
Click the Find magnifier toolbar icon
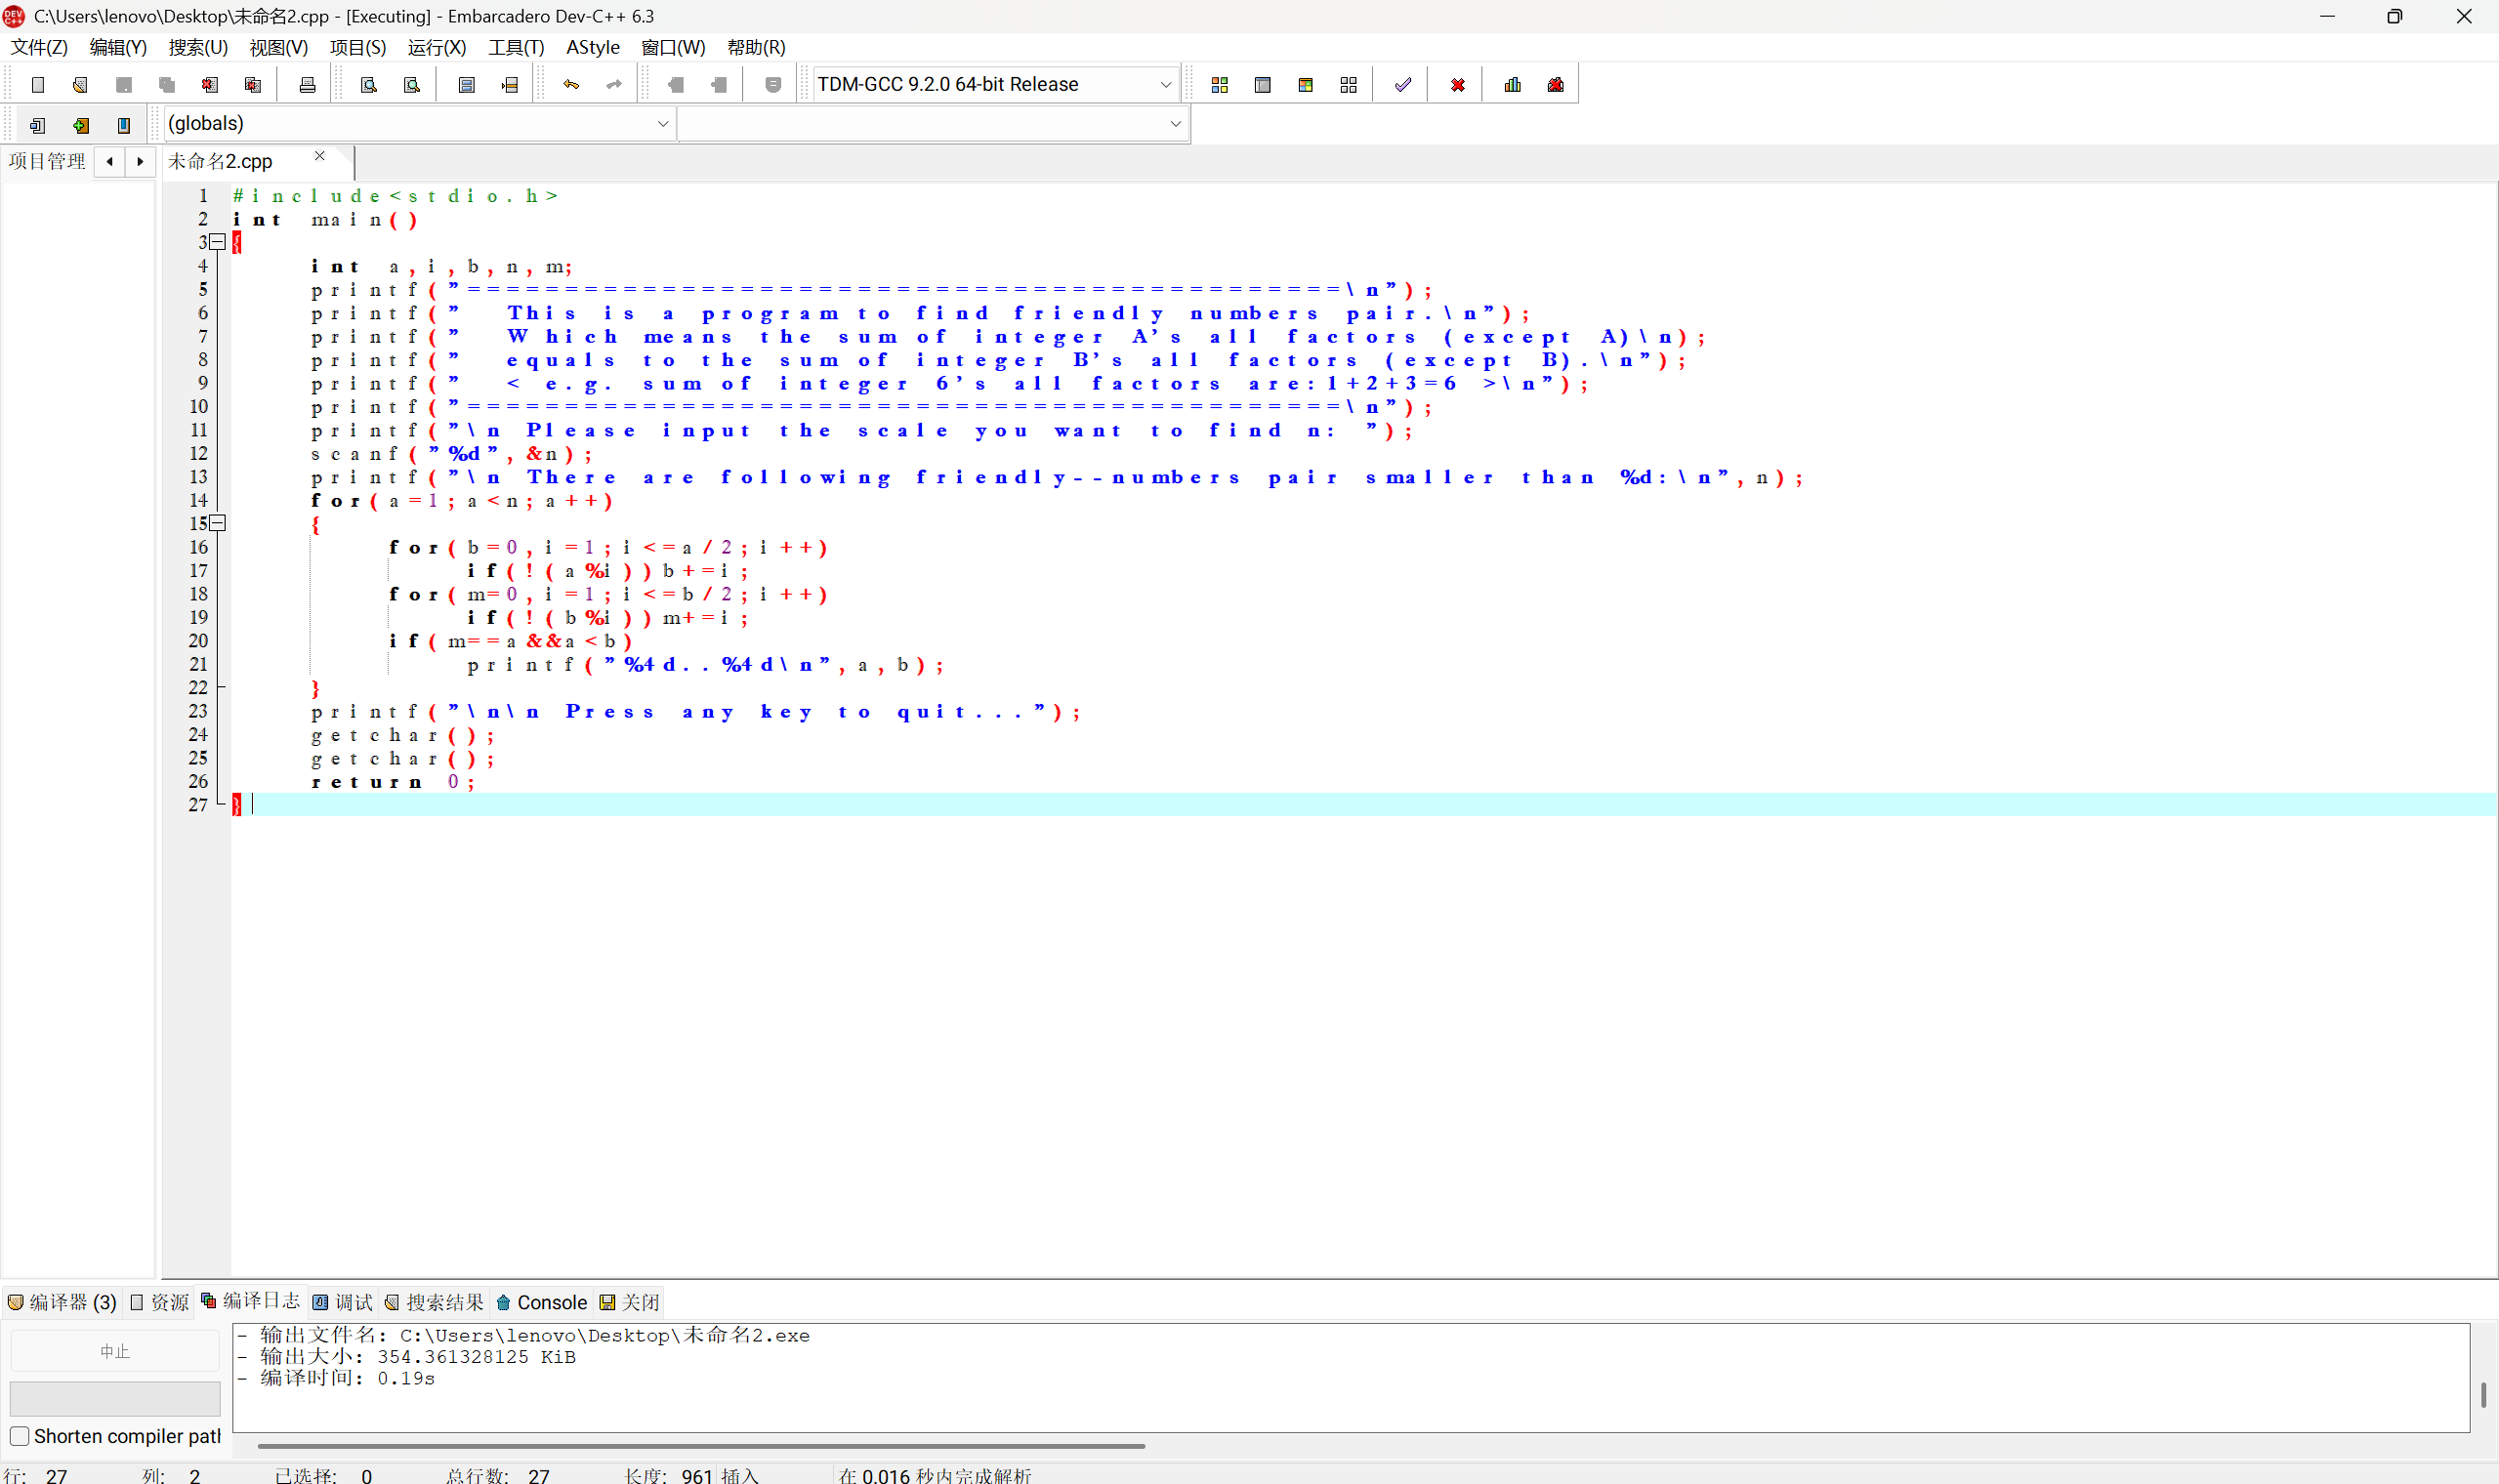368,85
